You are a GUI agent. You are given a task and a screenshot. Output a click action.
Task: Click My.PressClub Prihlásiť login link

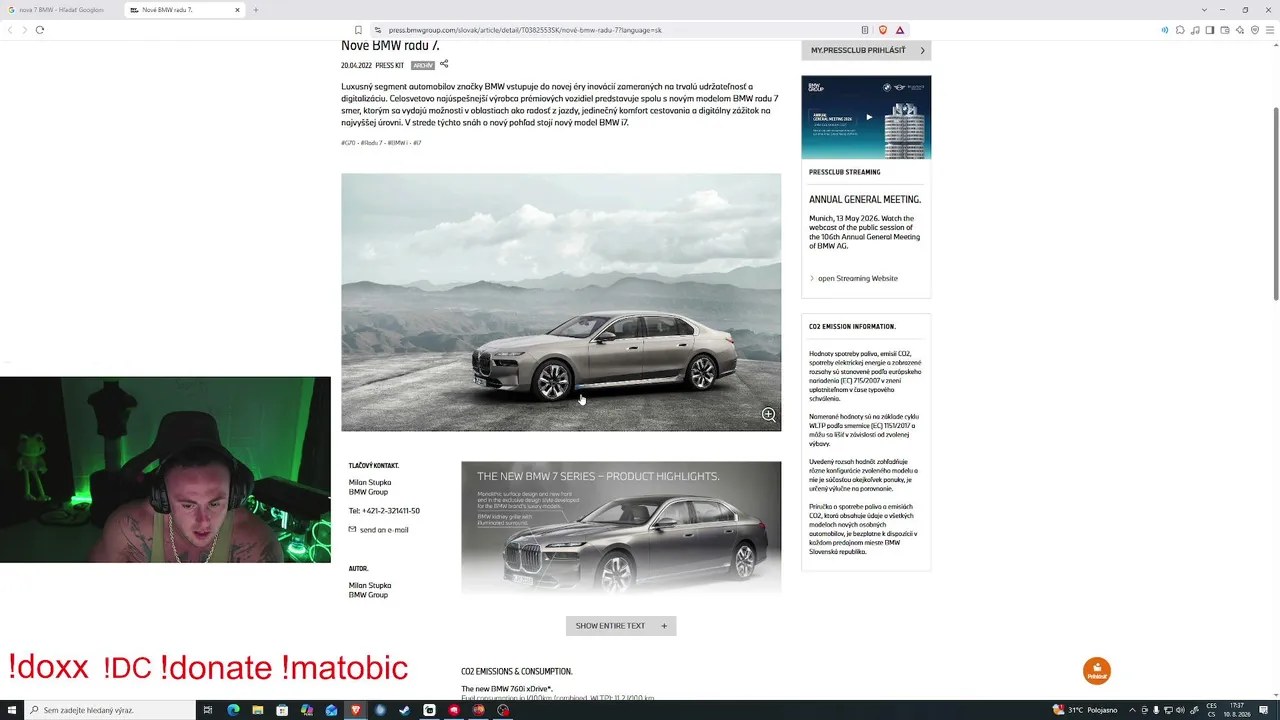click(866, 50)
